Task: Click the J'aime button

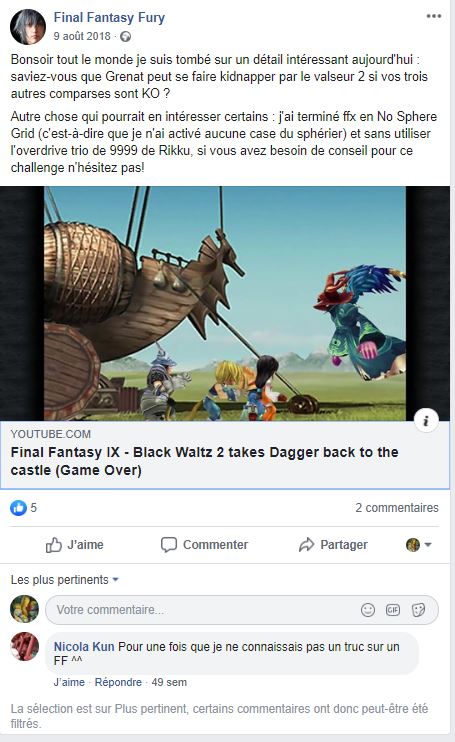Action: 75,545
